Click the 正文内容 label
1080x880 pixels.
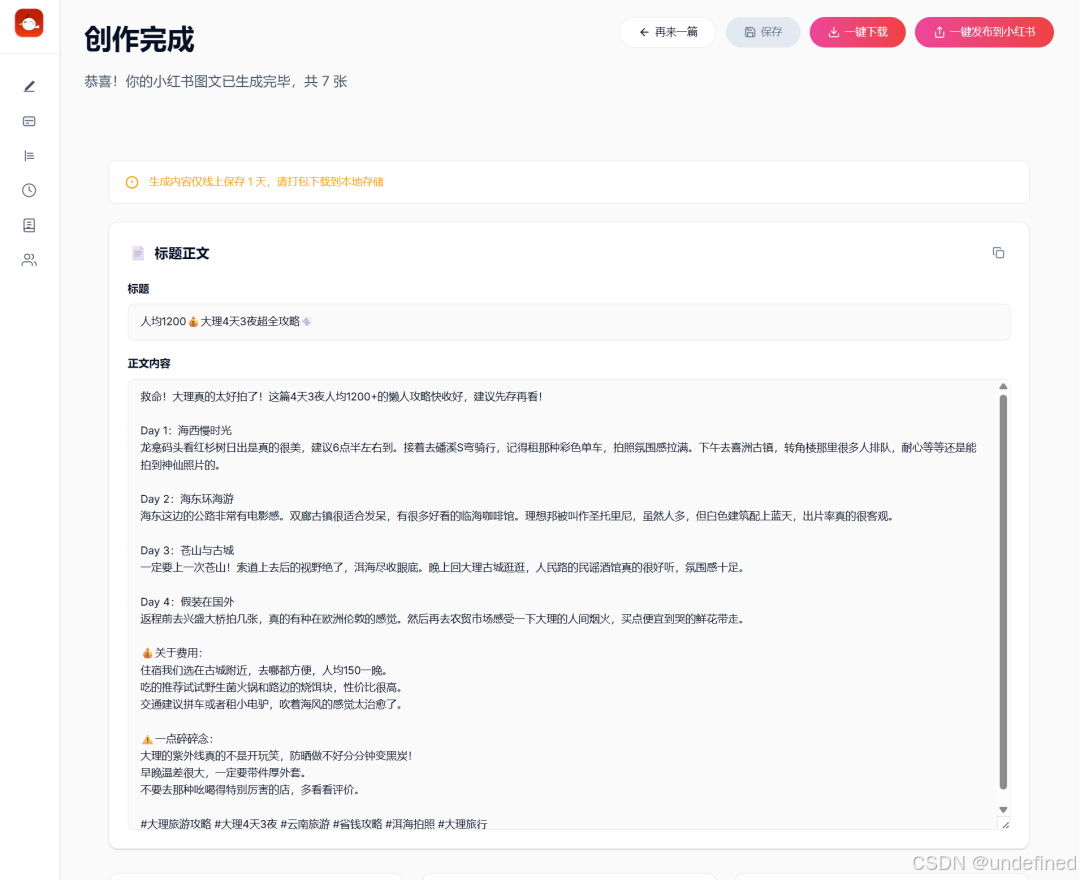click(149, 364)
